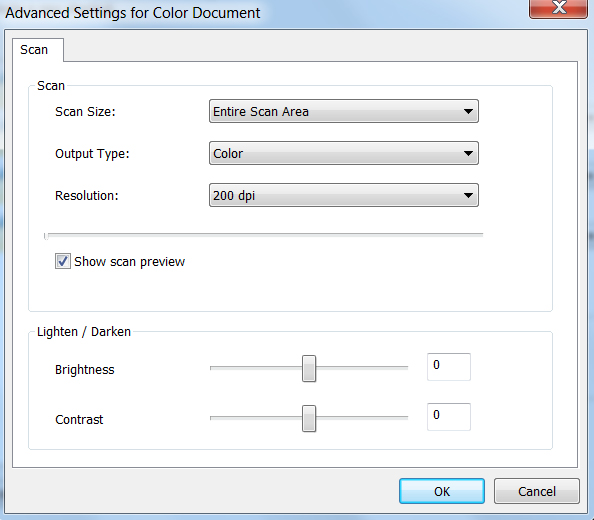The image size is (594, 520).
Task: Click the Brightness value input field
Action: 449,367
